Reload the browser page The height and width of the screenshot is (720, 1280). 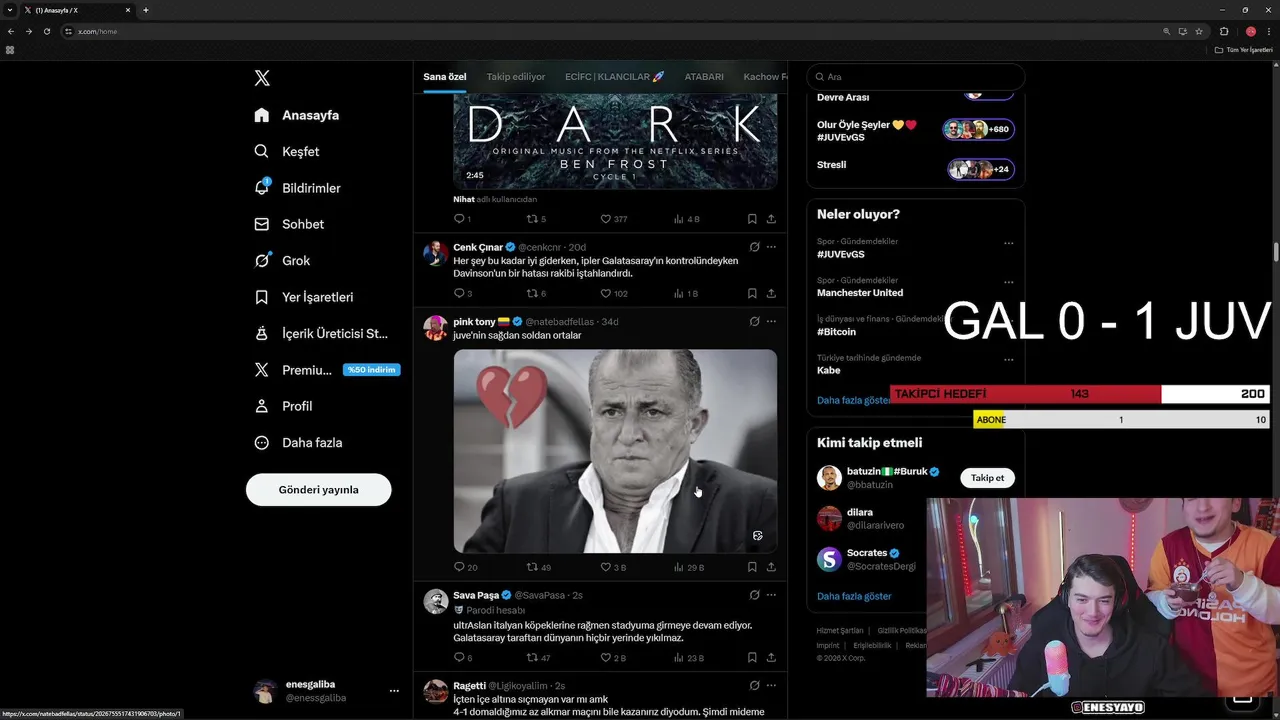[x=46, y=31]
